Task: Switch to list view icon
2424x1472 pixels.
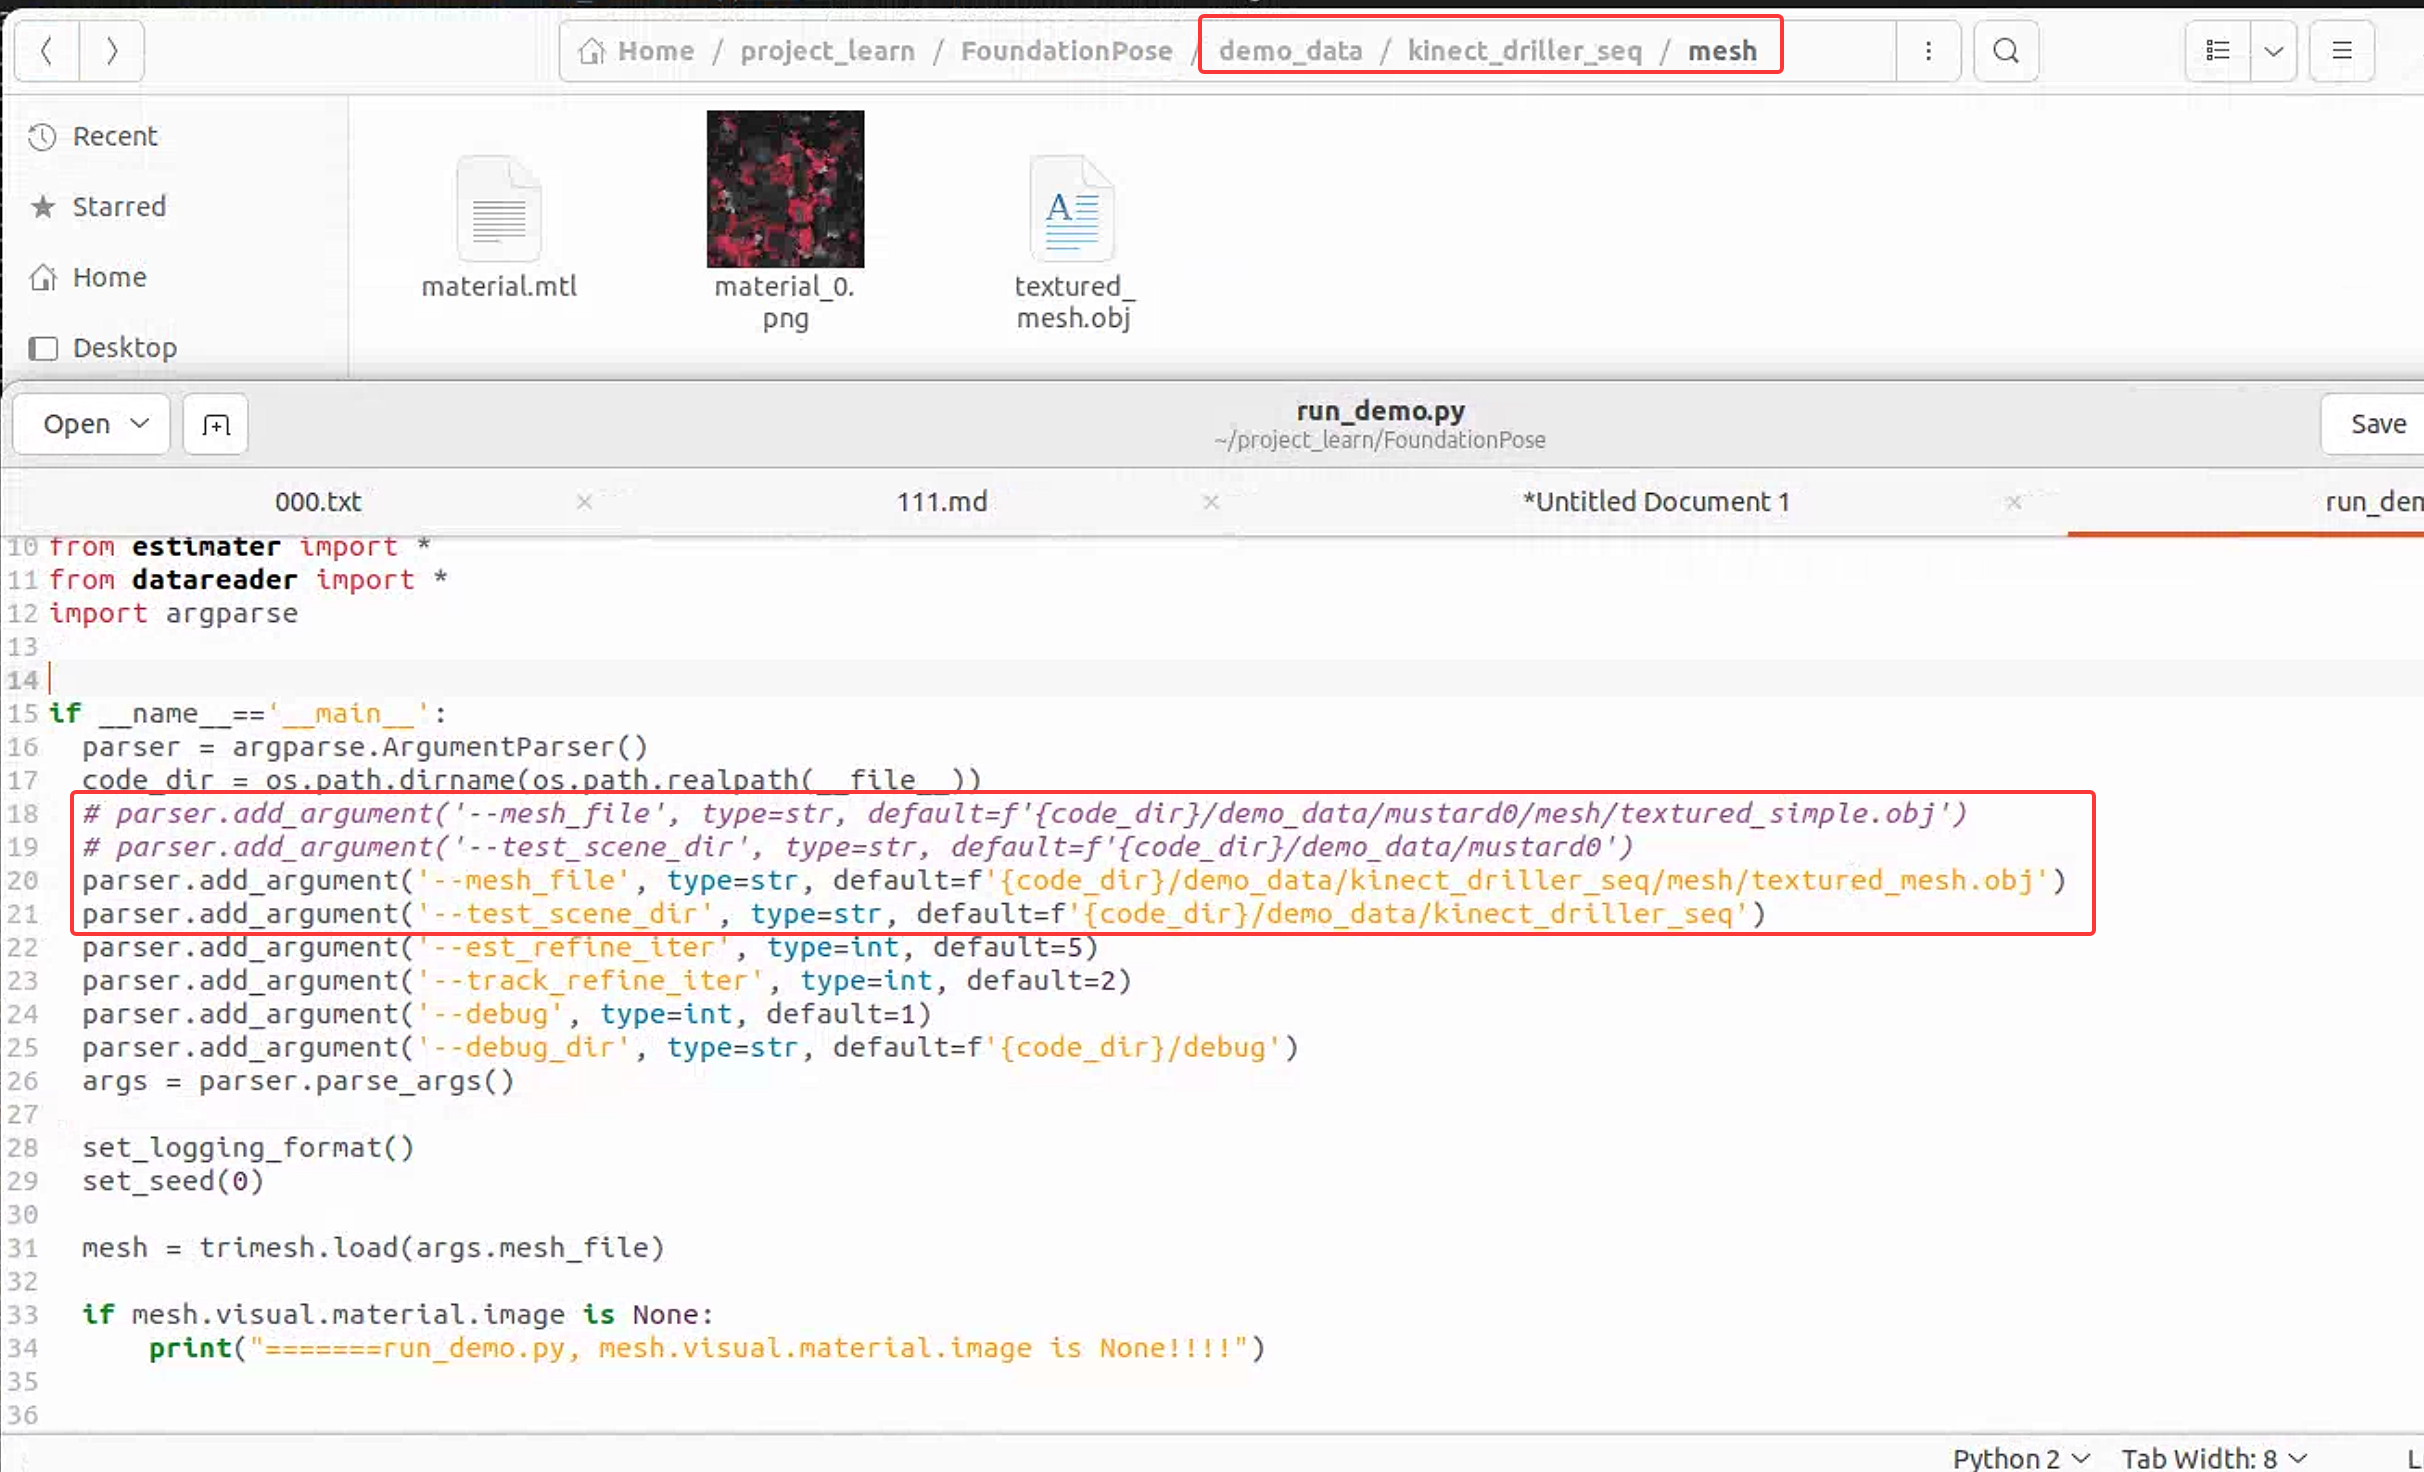Action: [x=2217, y=50]
